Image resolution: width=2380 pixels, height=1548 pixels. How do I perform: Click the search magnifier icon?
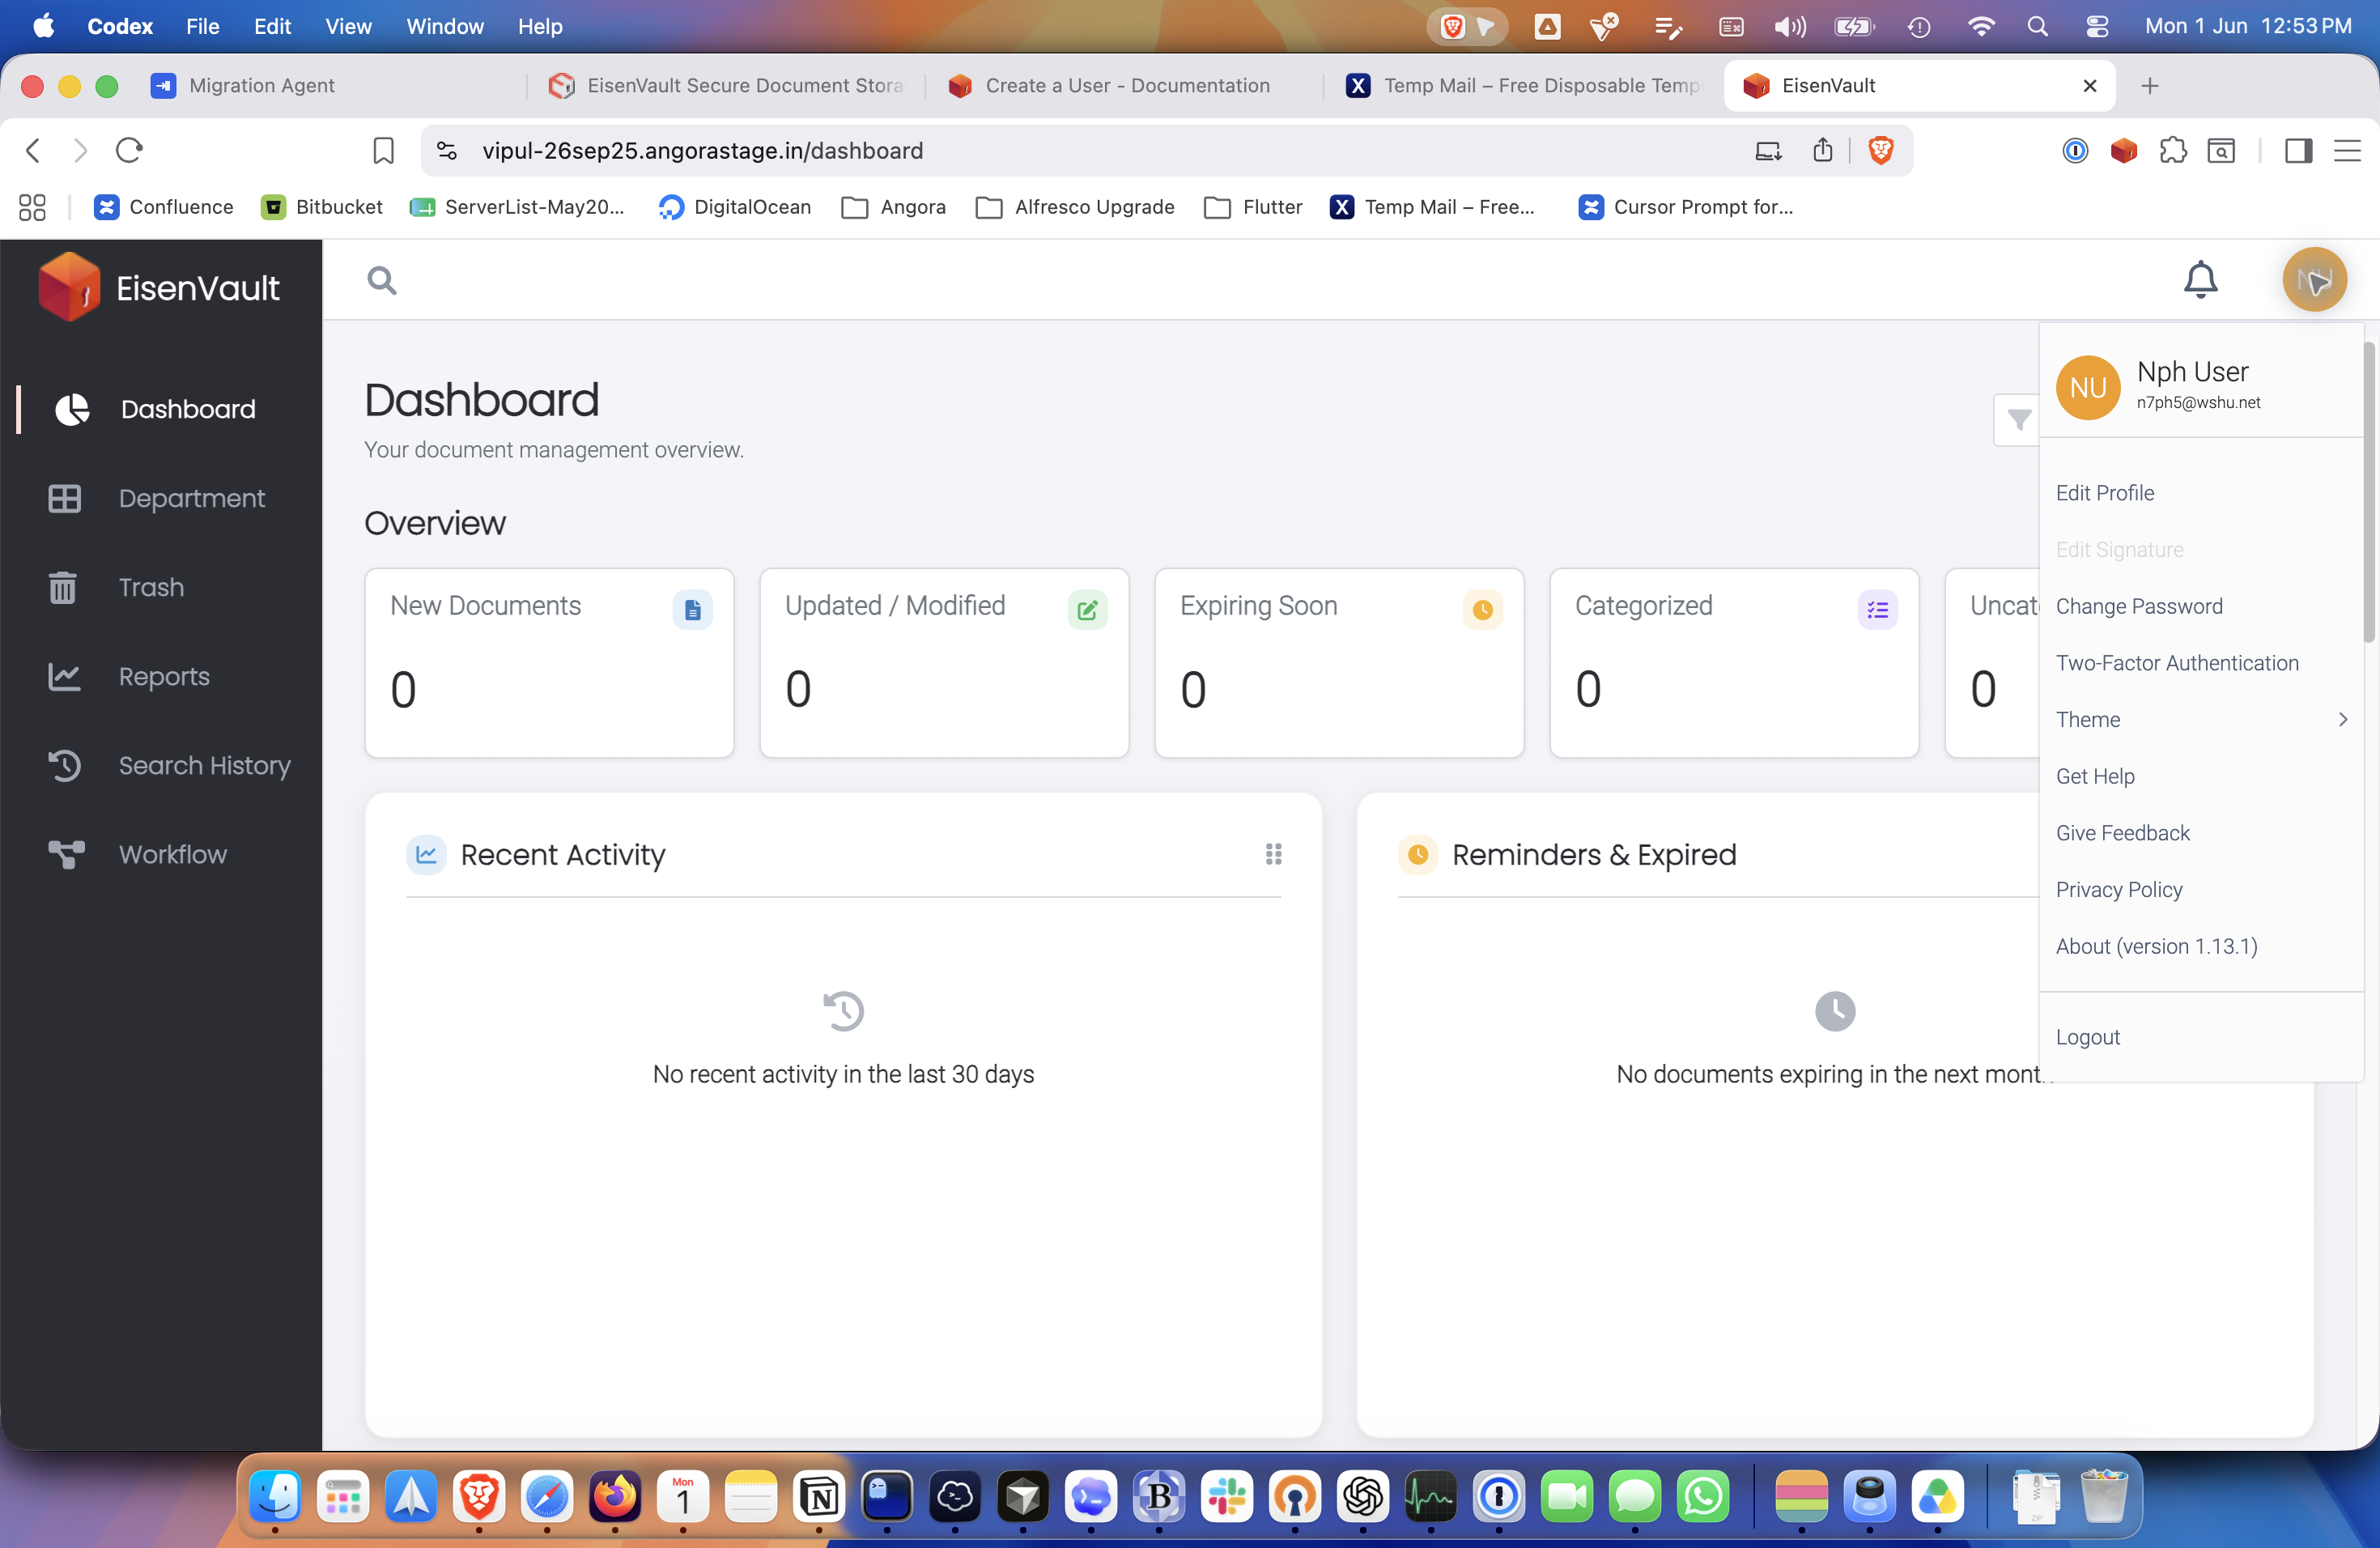coord(381,280)
